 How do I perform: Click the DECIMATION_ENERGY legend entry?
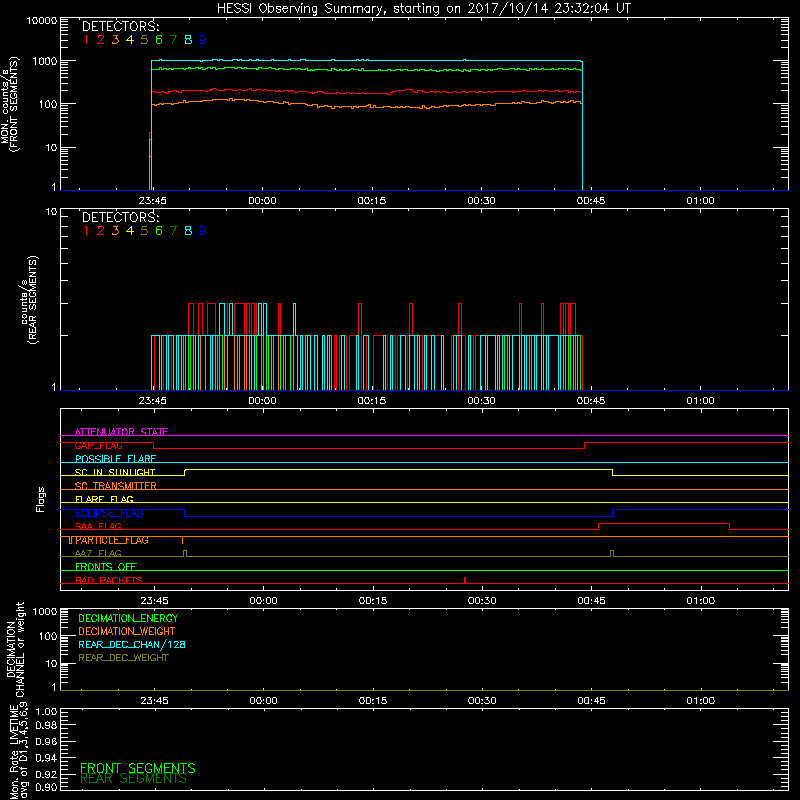[128, 618]
